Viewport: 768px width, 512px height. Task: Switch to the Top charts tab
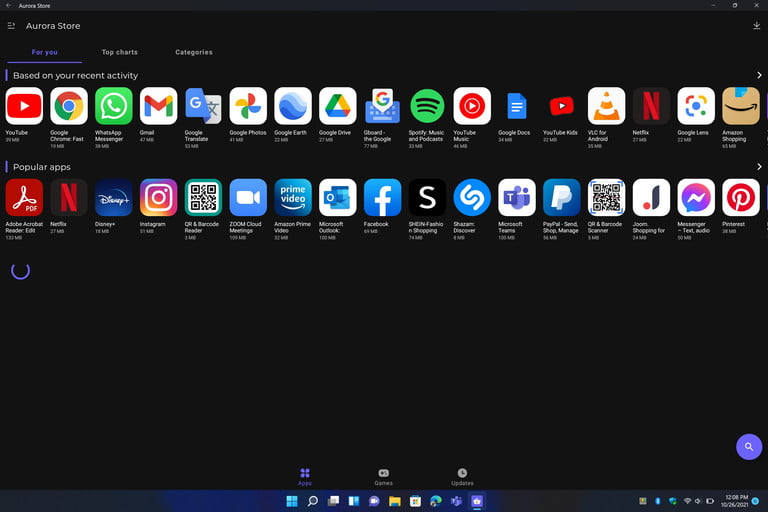point(120,52)
